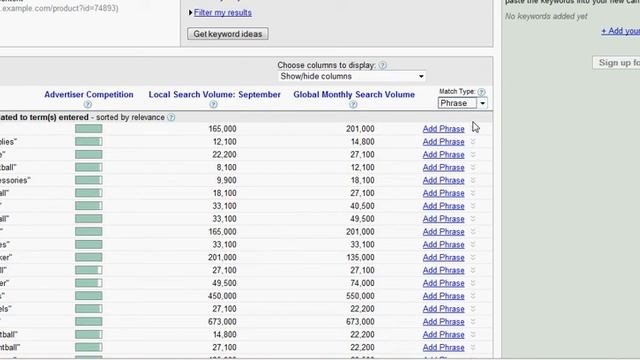Select the Match Type label
This screenshot has width=640, height=360.
click(x=457, y=91)
